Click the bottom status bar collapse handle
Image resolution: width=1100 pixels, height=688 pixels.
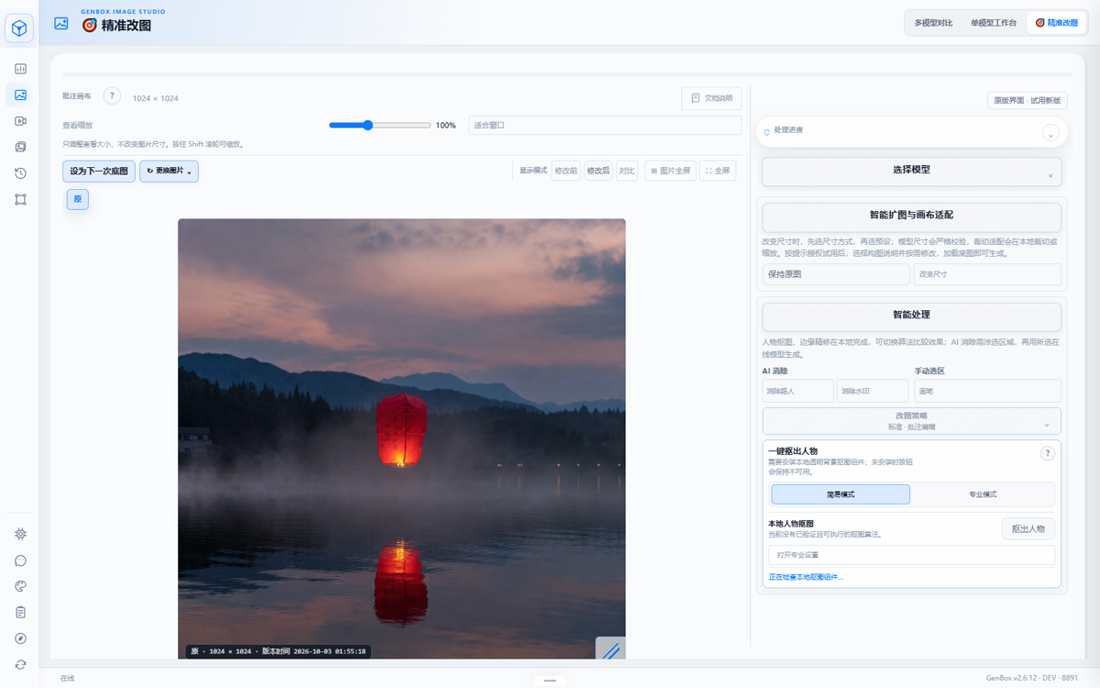point(550,680)
